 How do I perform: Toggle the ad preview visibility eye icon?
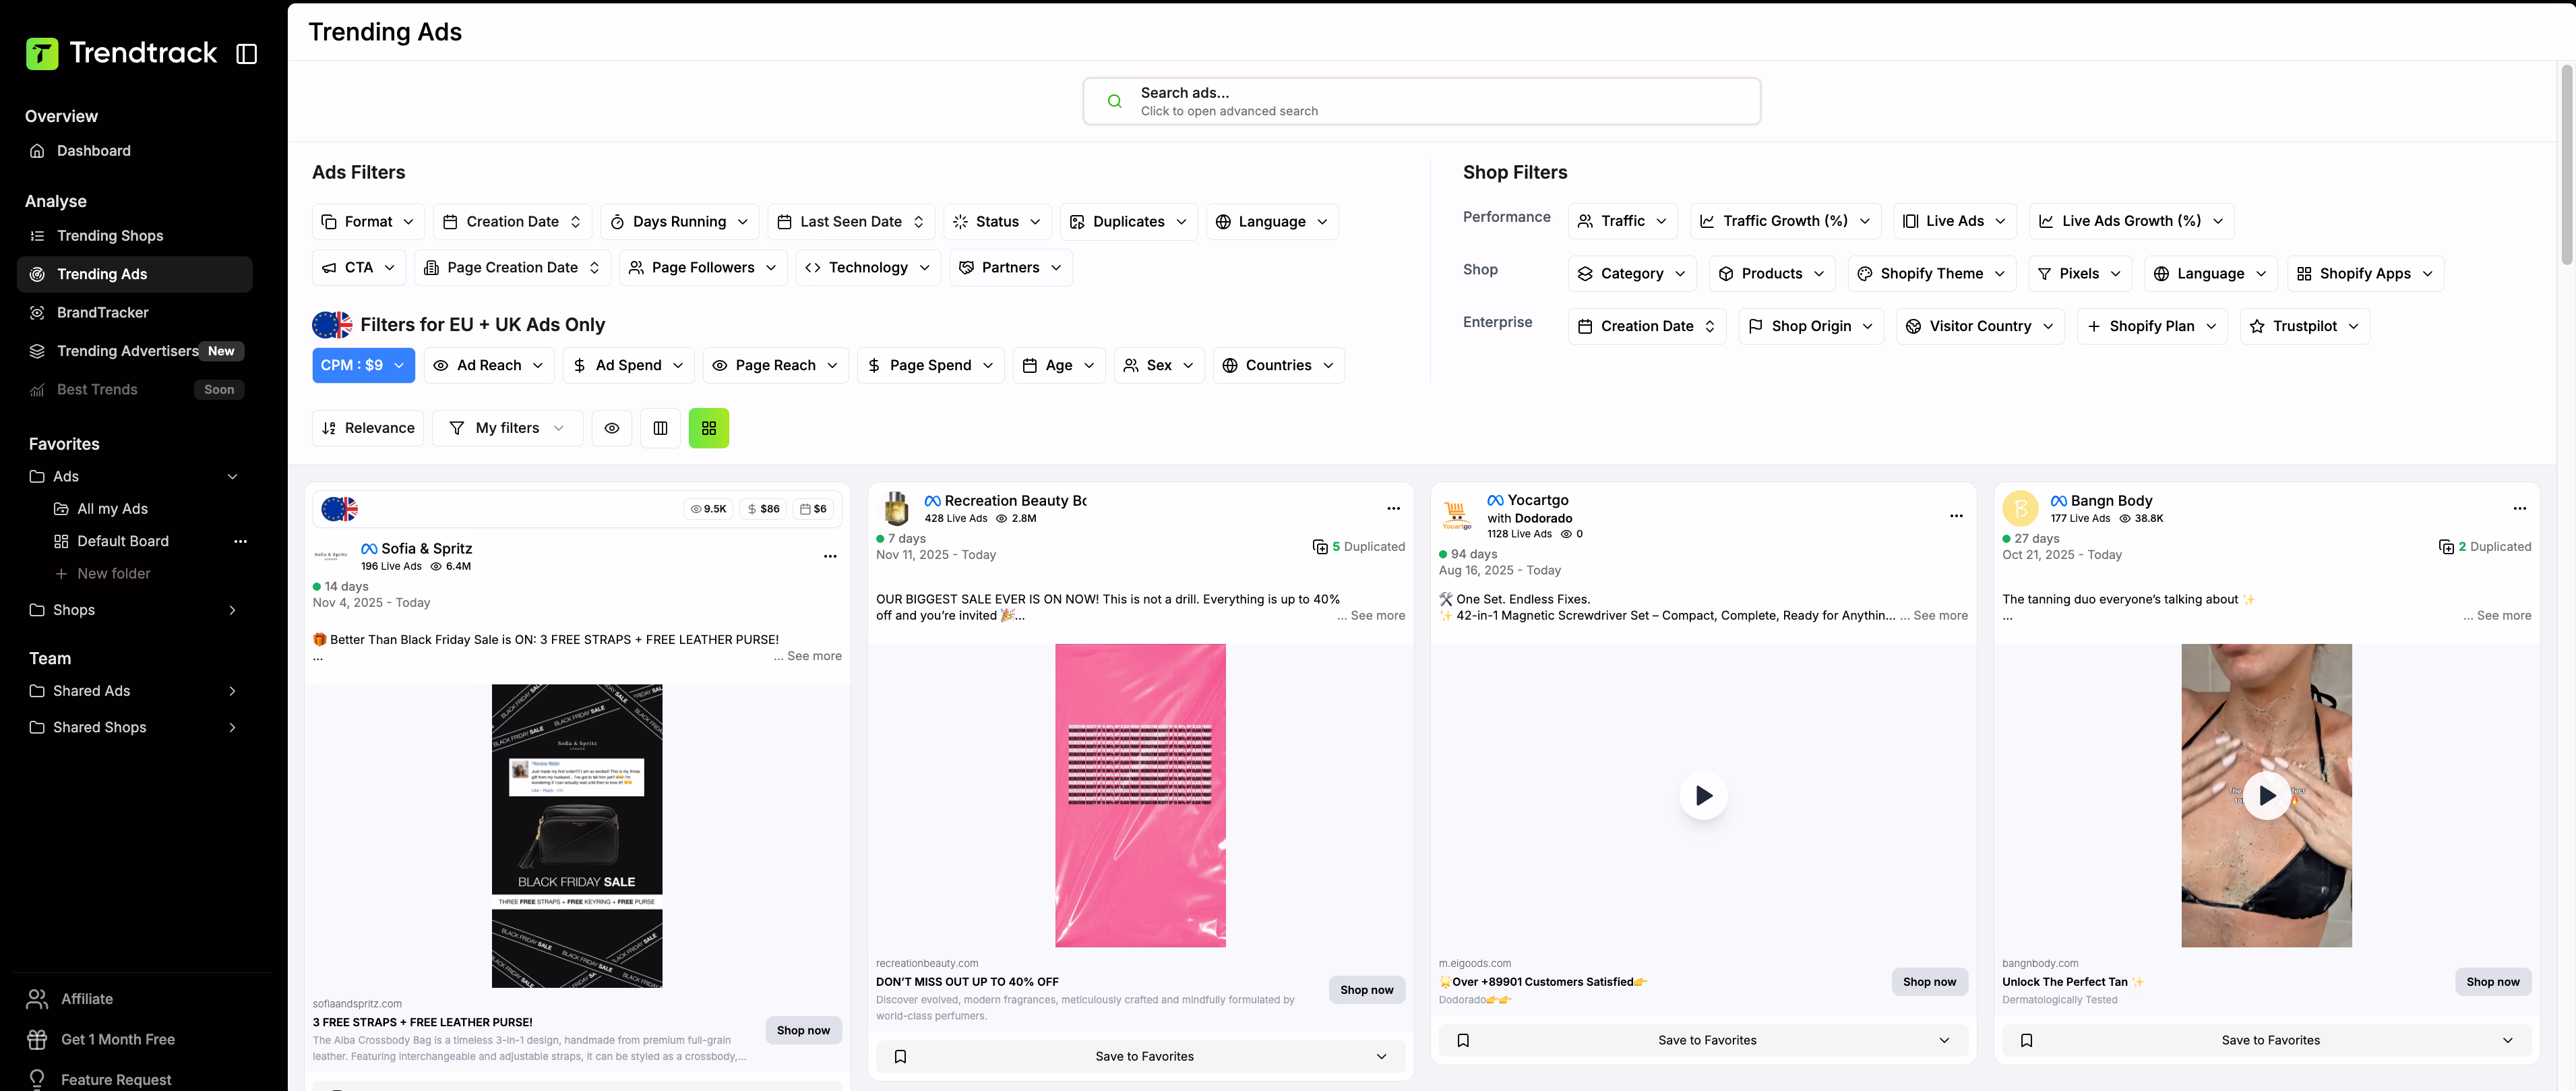coord(611,428)
